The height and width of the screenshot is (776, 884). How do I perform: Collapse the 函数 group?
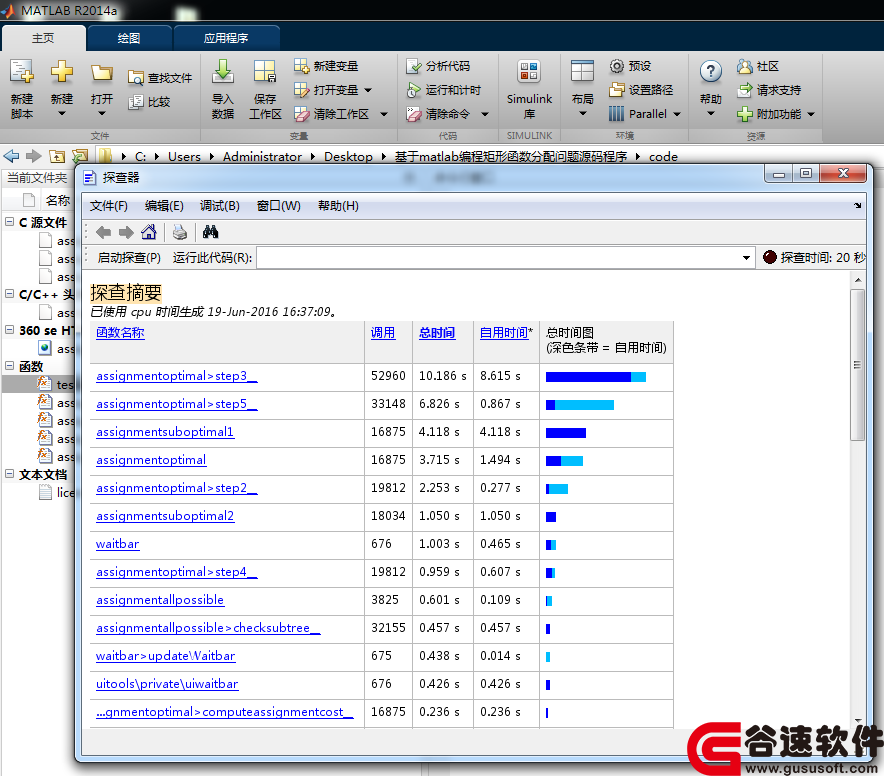(x=10, y=365)
